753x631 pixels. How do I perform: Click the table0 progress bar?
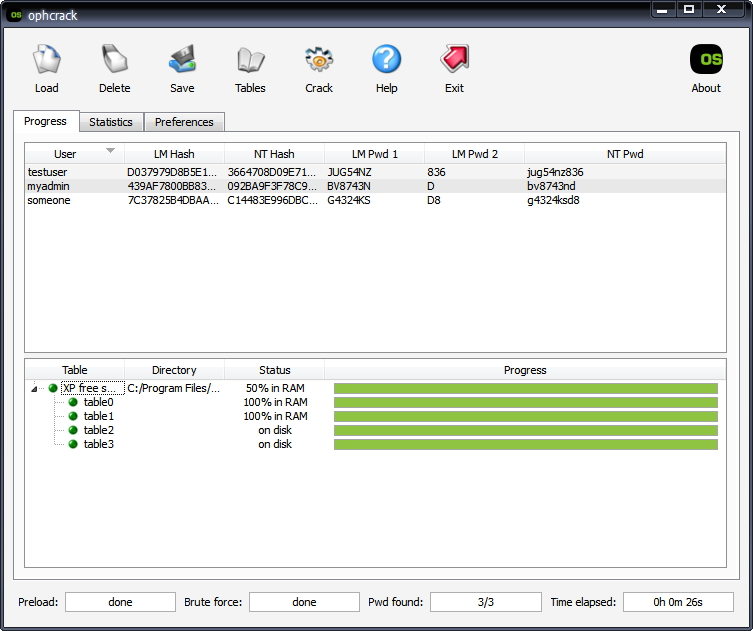click(526, 402)
